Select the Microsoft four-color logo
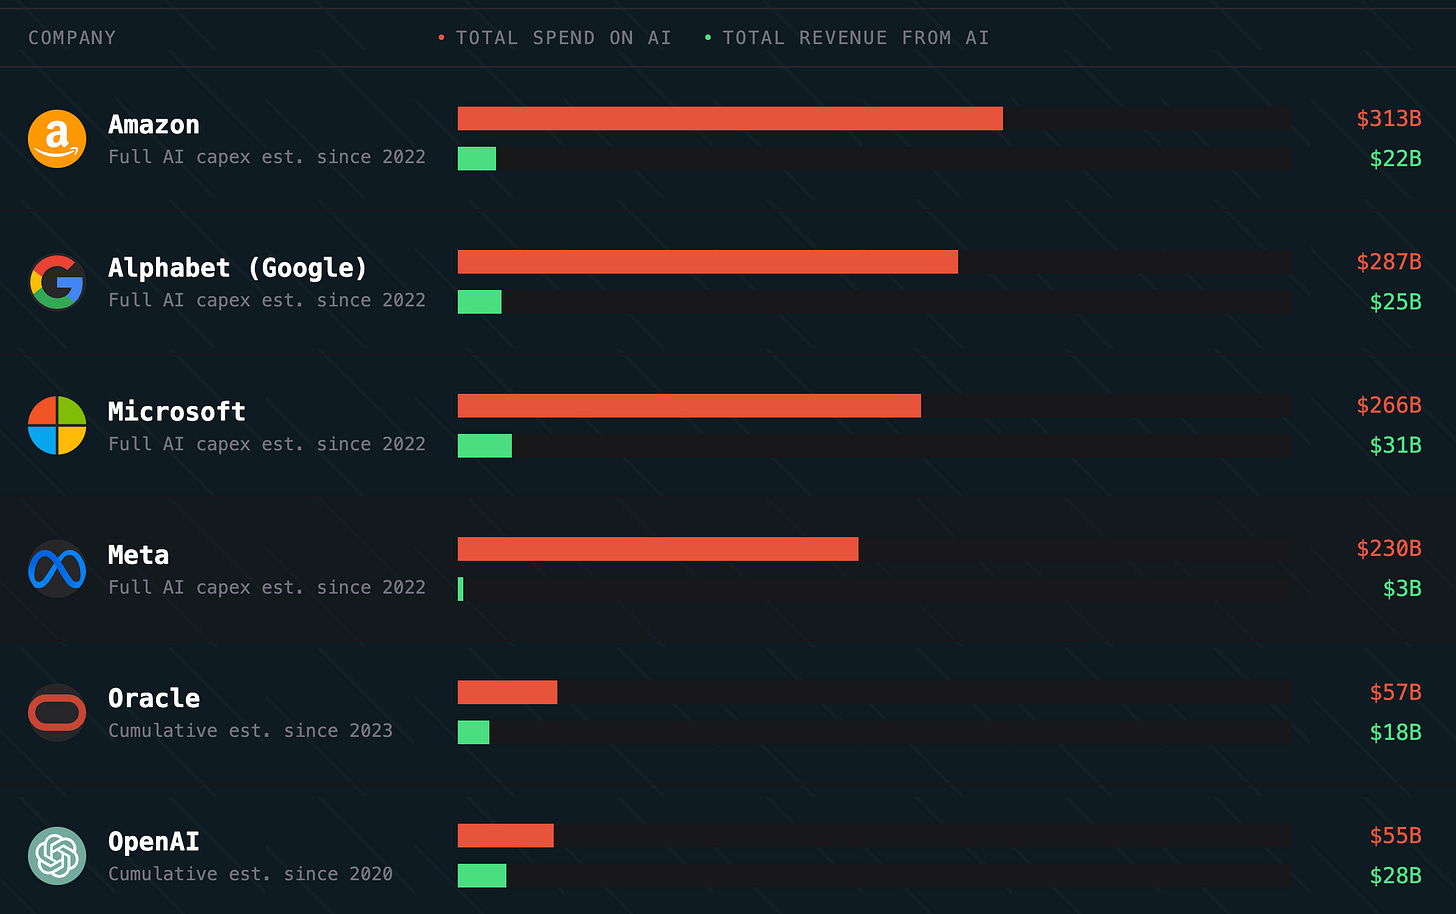 (x=57, y=425)
